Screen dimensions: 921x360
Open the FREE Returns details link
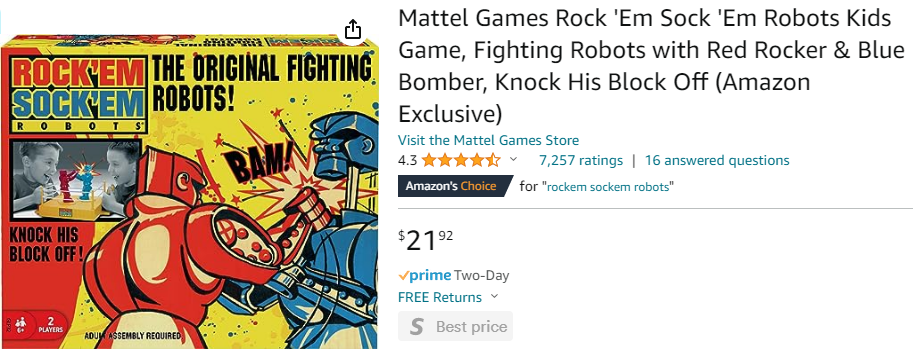pos(440,297)
